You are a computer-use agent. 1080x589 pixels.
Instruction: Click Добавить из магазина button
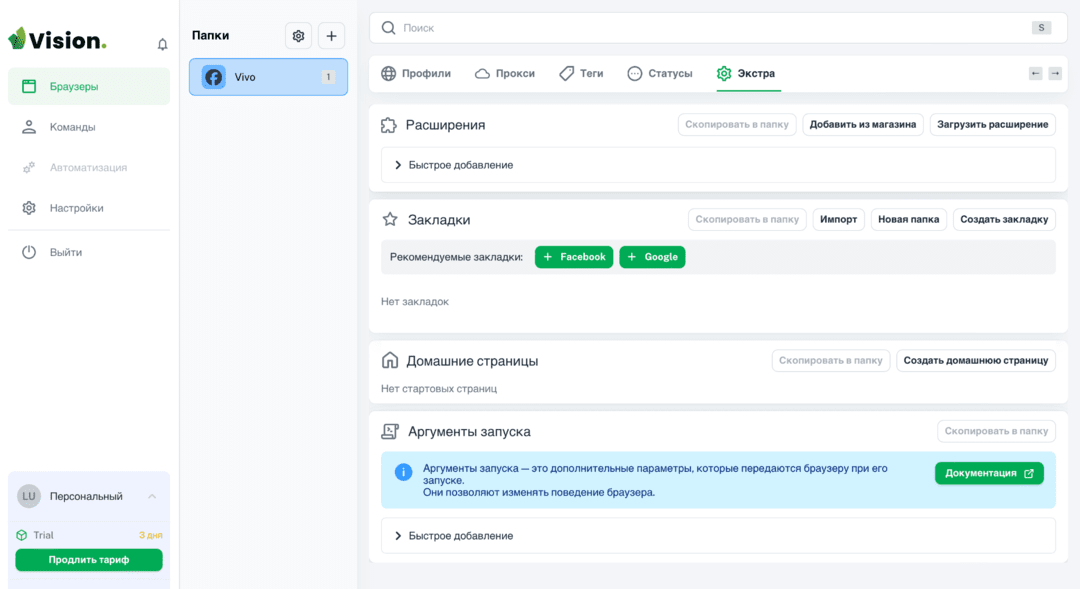click(862, 125)
